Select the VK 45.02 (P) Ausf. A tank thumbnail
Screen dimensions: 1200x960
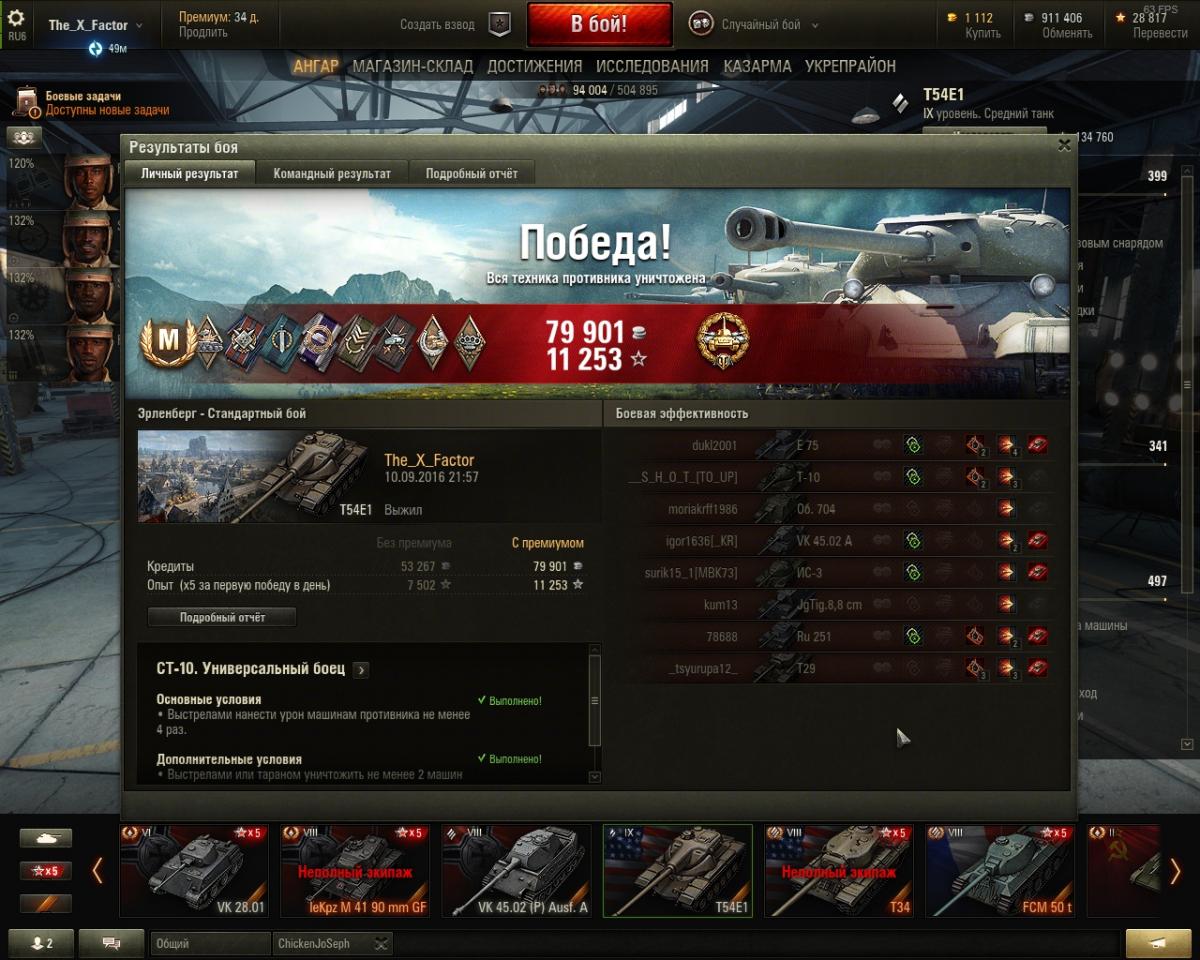point(515,871)
